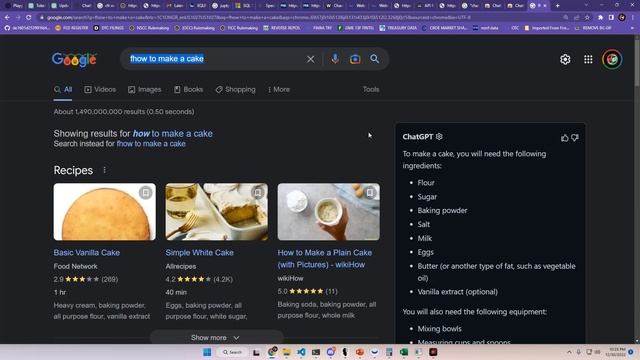Open the More search filters menu
Viewport: 640px width, 360px height.
279,89
